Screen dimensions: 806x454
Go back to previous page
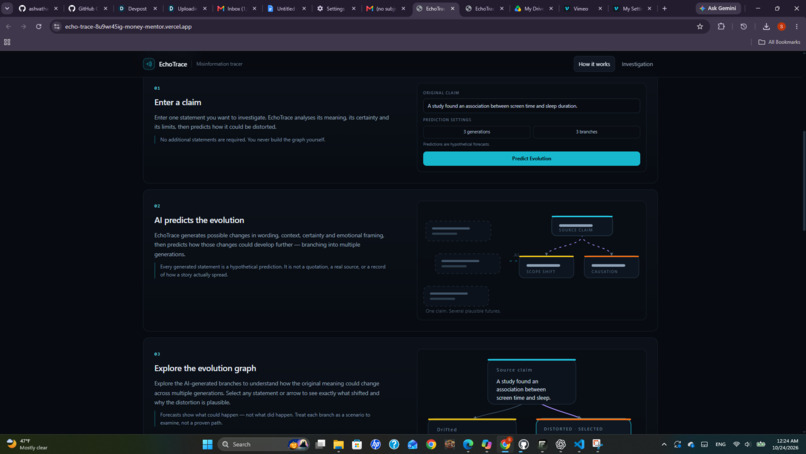point(9,27)
